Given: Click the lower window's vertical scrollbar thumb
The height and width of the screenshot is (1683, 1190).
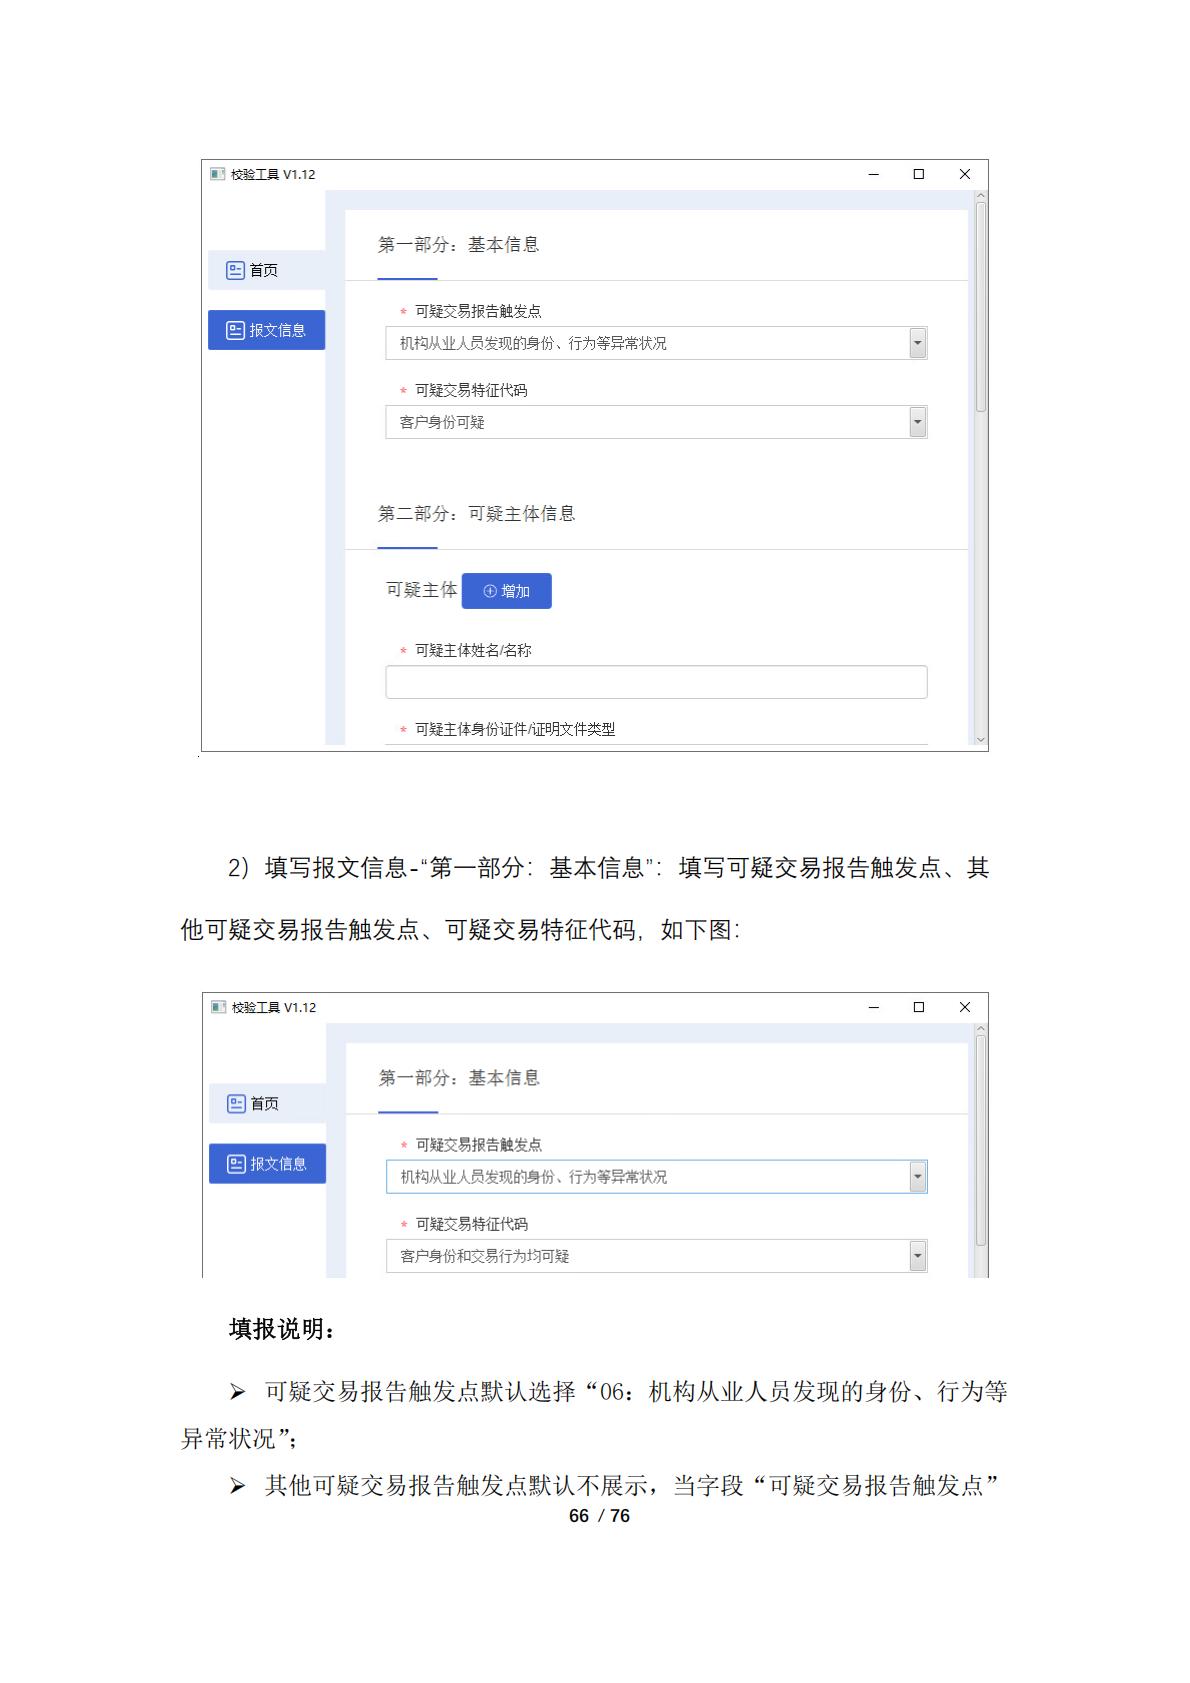Looking at the screenshot, I should tap(980, 1140).
